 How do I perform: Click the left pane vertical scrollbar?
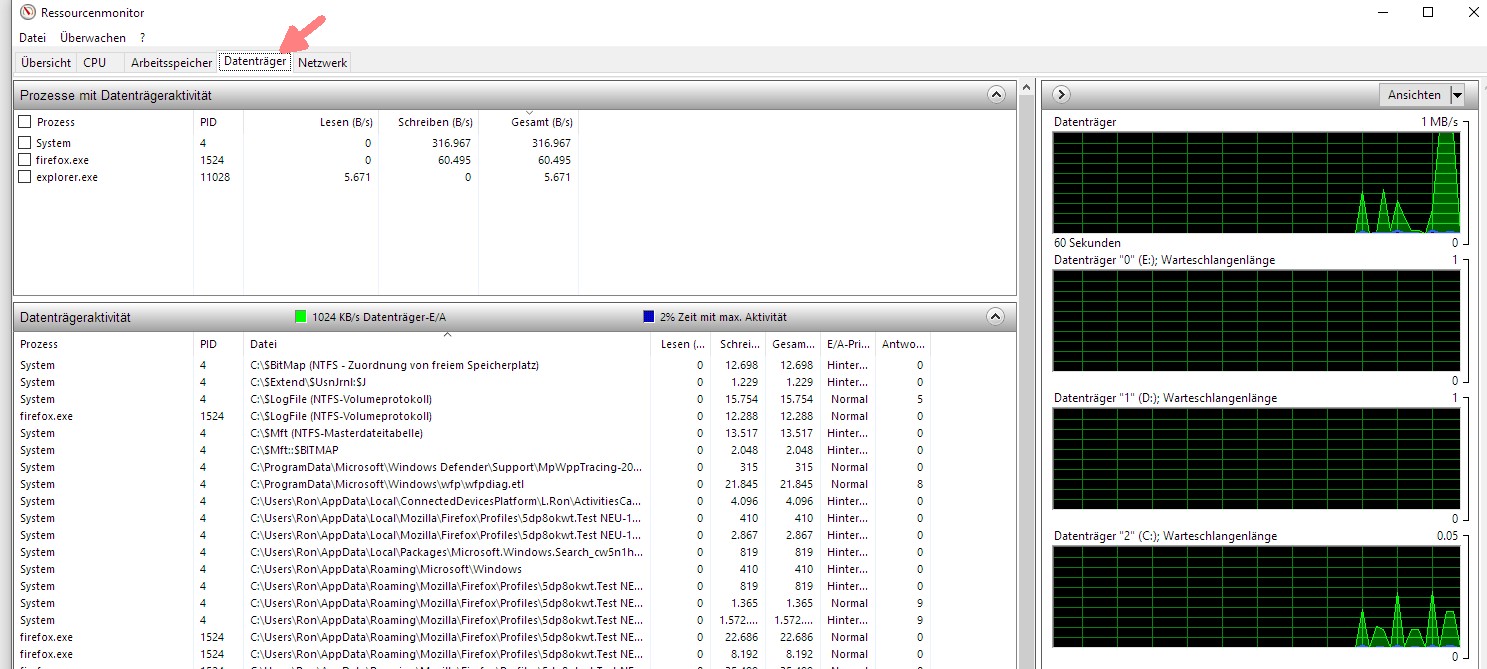1025,375
